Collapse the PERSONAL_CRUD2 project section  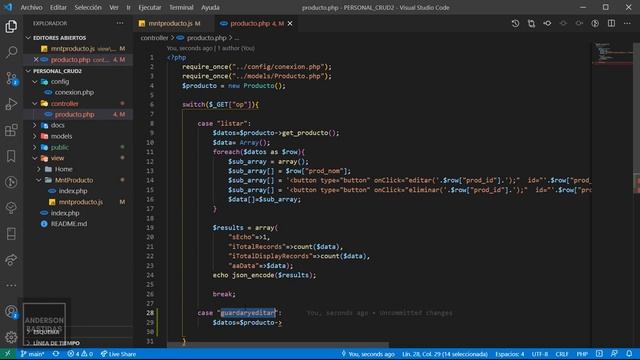point(78,71)
